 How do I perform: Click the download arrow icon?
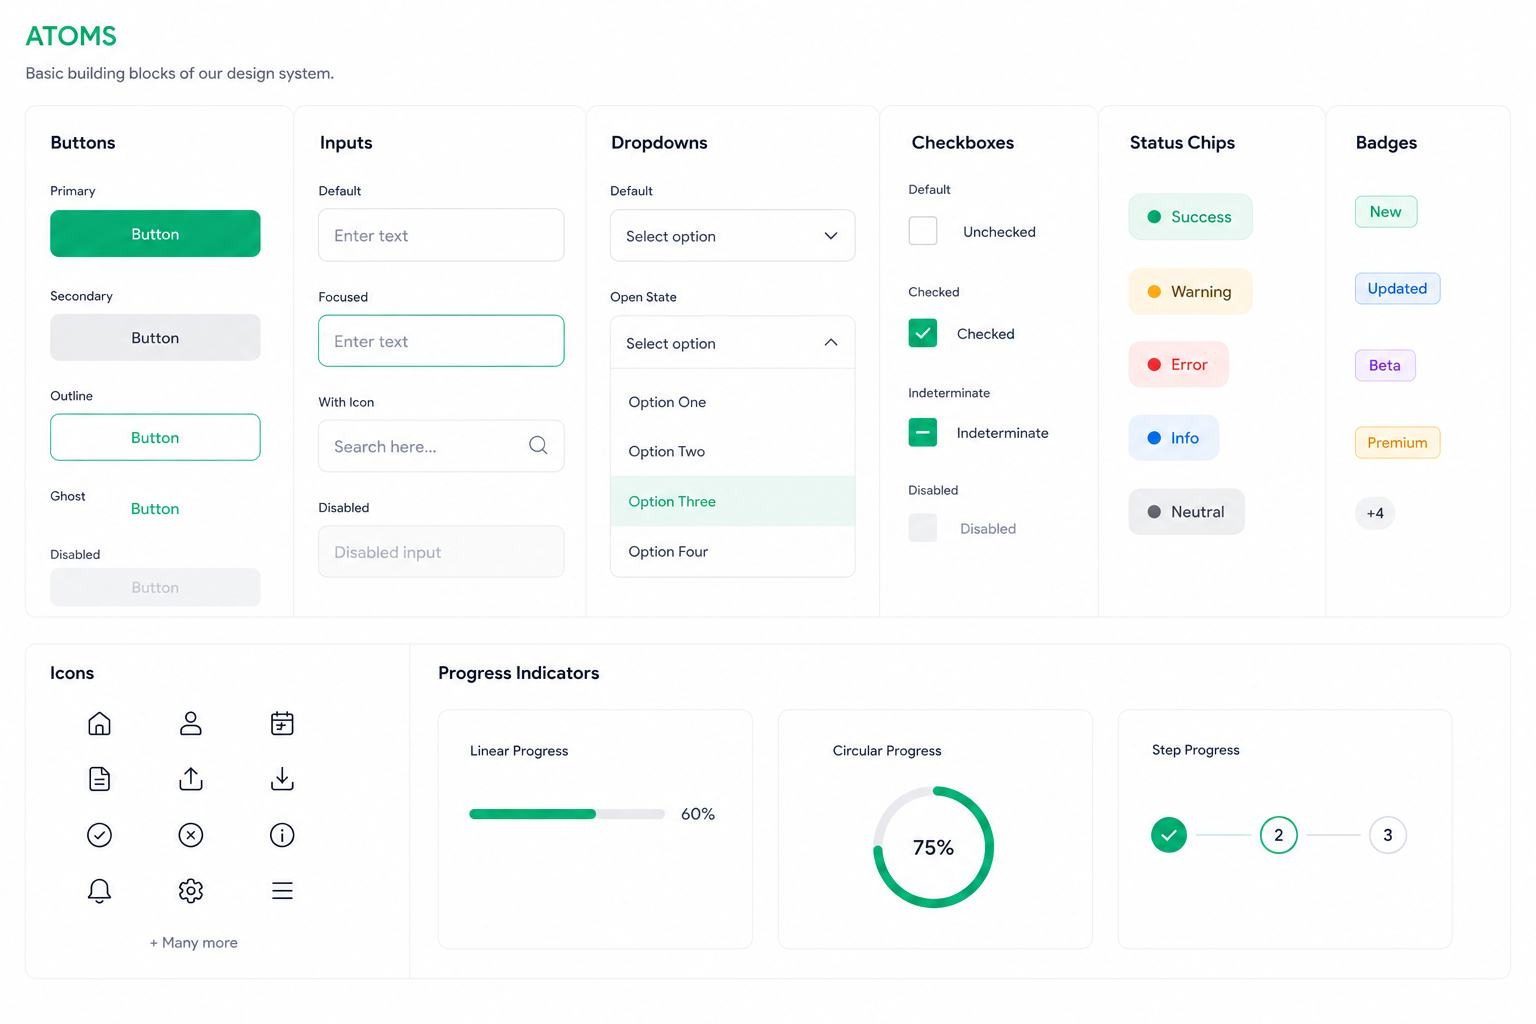coord(282,779)
